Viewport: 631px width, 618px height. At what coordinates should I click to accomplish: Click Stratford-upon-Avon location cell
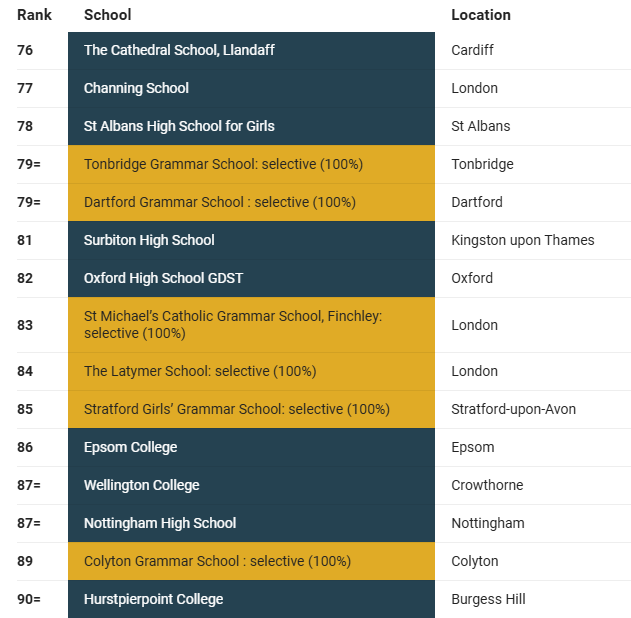click(x=513, y=409)
